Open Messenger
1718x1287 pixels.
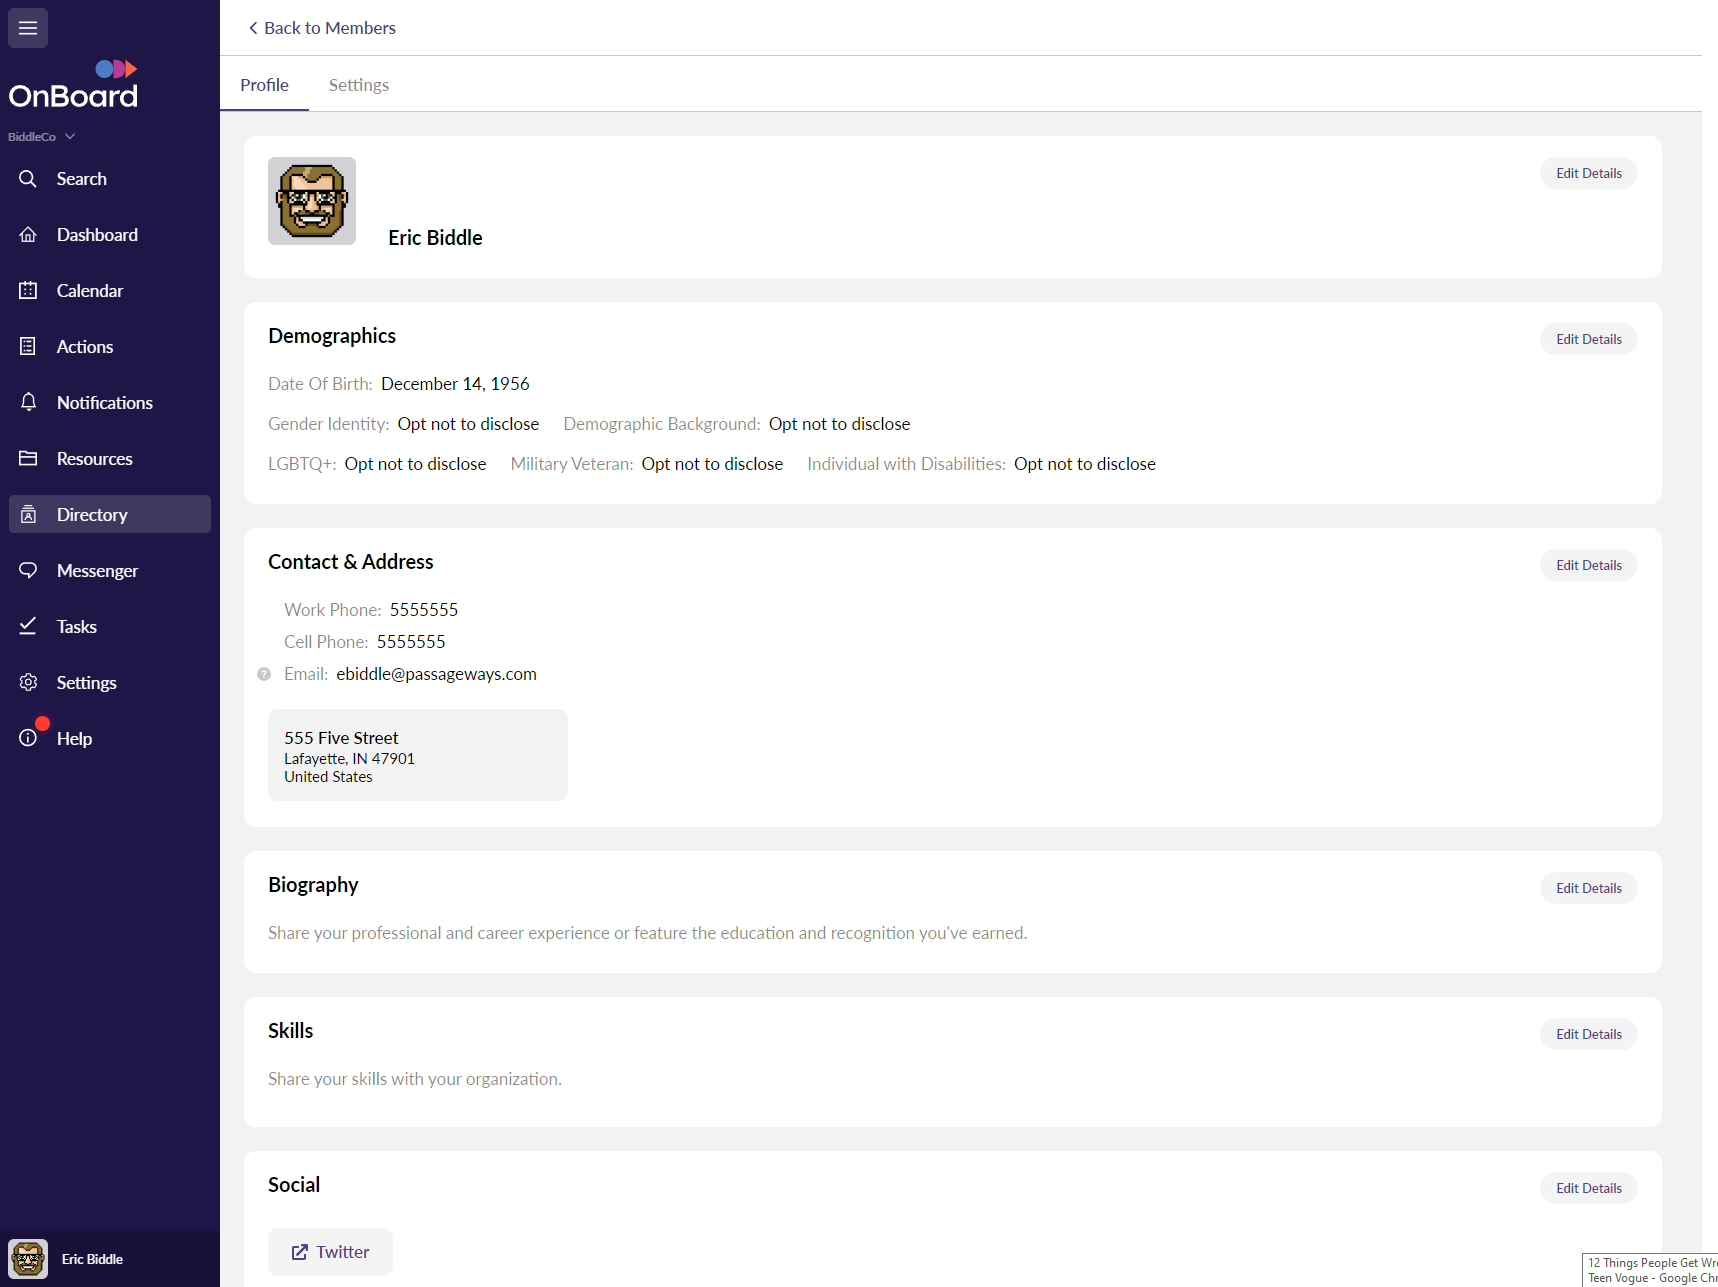97,570
